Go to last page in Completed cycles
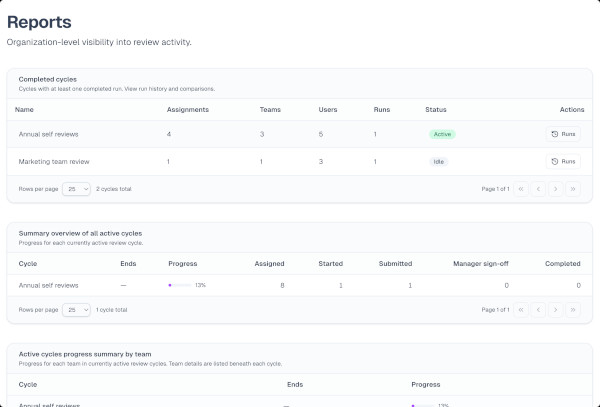Screen dimensions: 600x407 pyautogui.click(x=573, y=189)
